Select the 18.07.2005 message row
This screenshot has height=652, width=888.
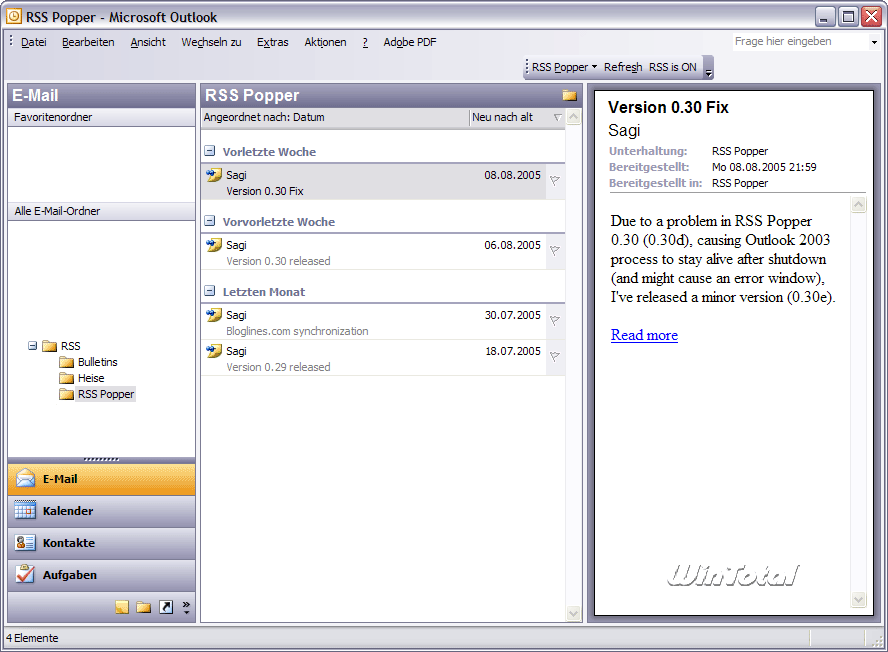383,358
